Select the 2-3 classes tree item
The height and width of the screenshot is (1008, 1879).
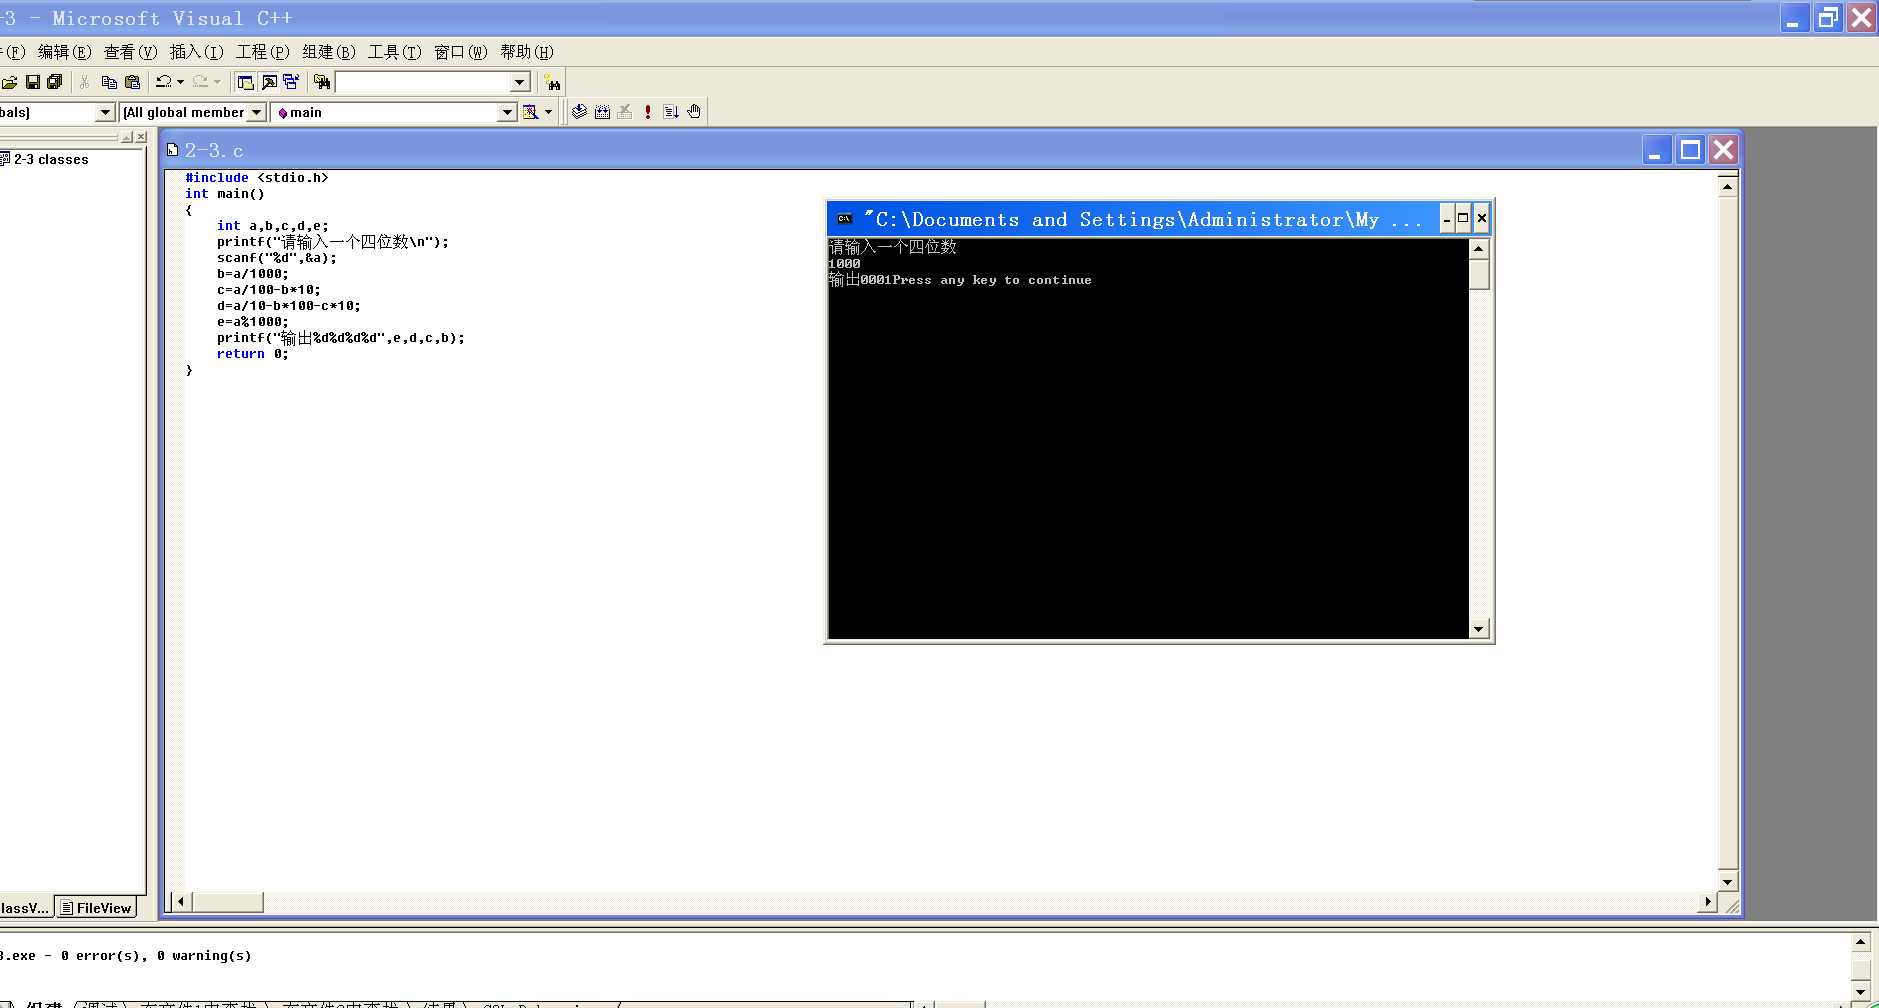click(50, 159)
